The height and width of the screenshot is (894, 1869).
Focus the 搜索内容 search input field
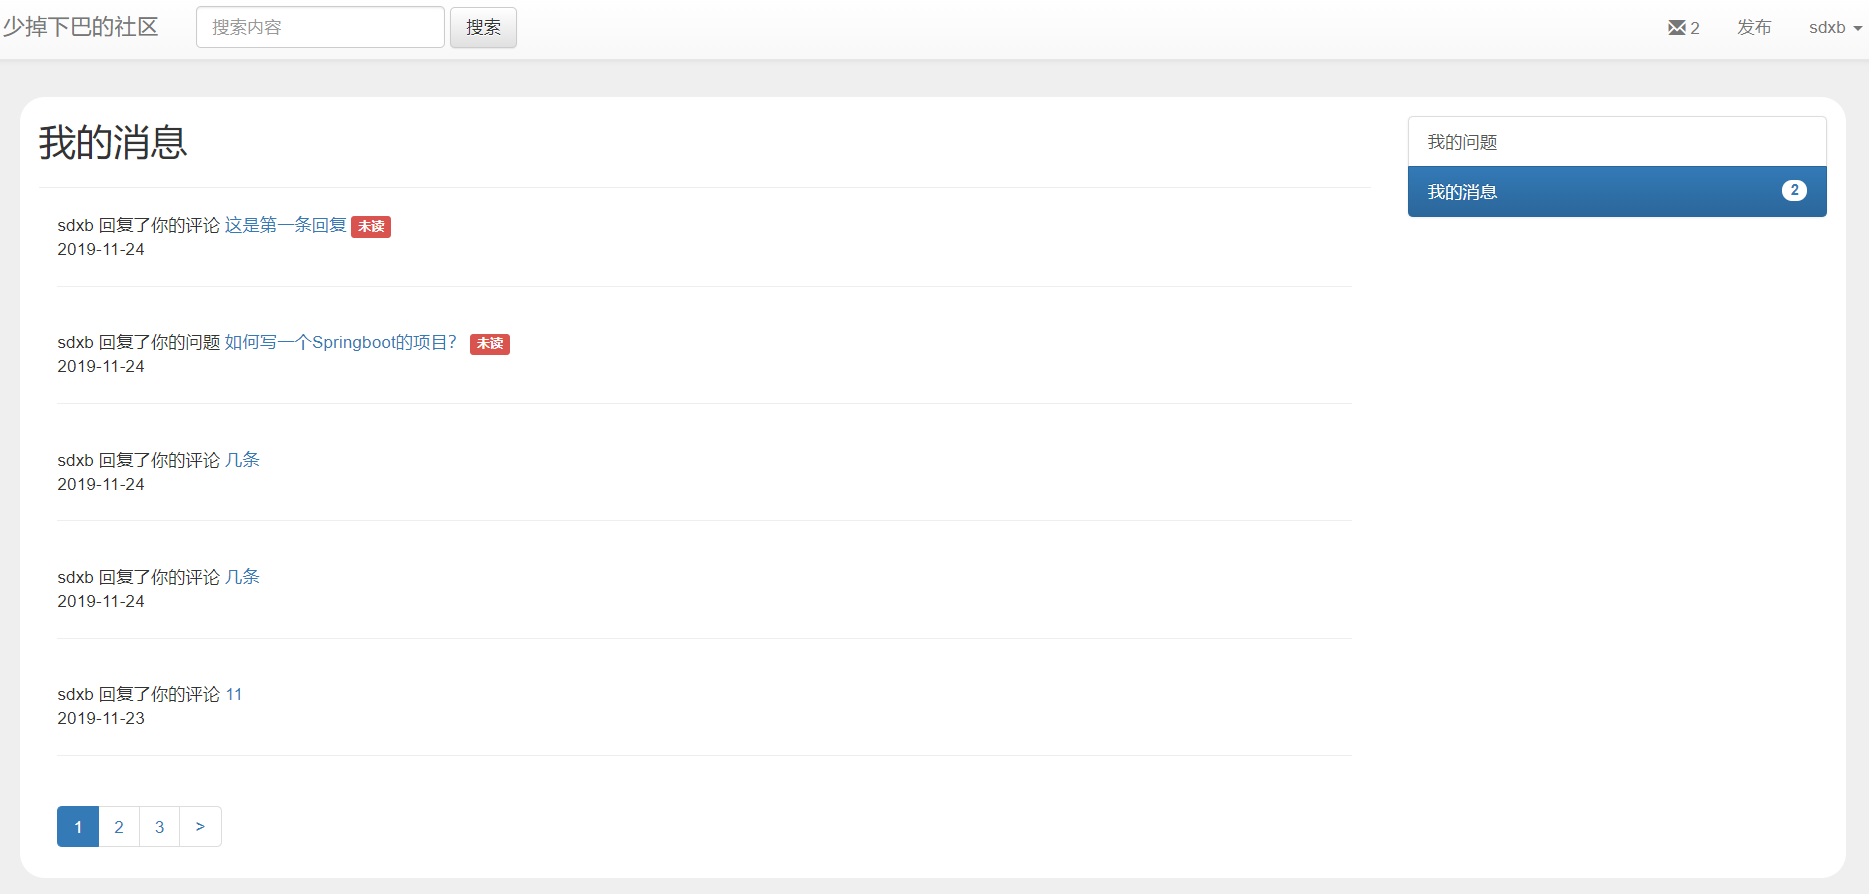(320, 27)
